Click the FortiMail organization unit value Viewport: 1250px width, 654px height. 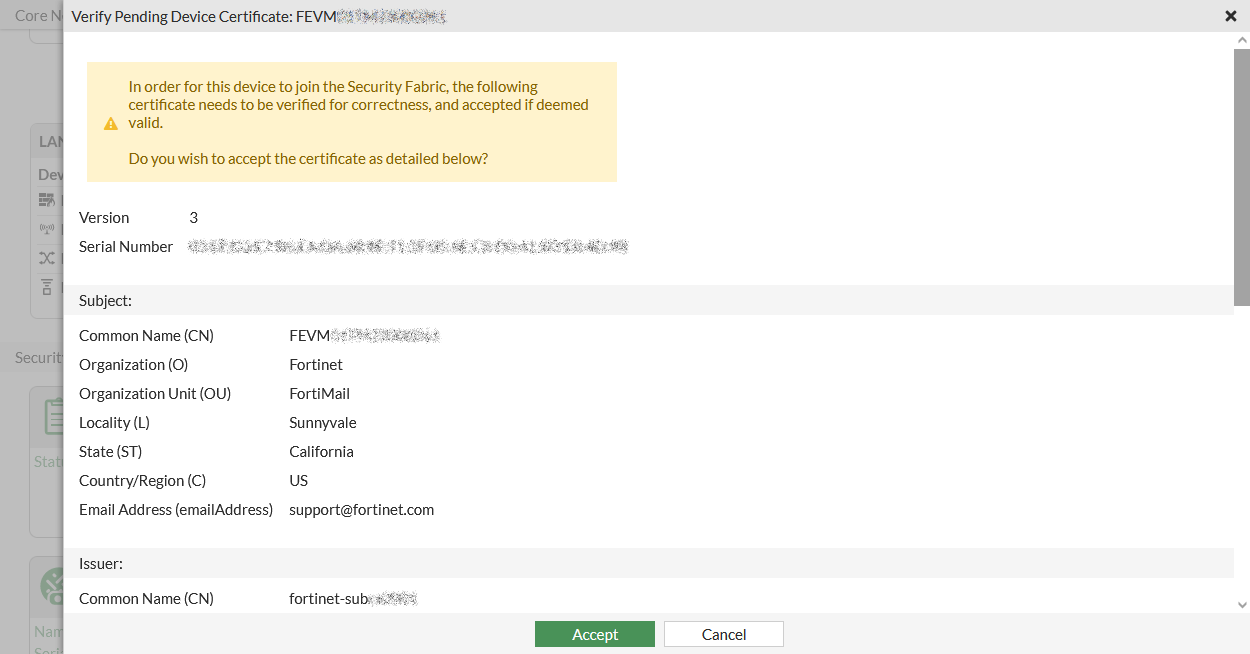(319, 394)
